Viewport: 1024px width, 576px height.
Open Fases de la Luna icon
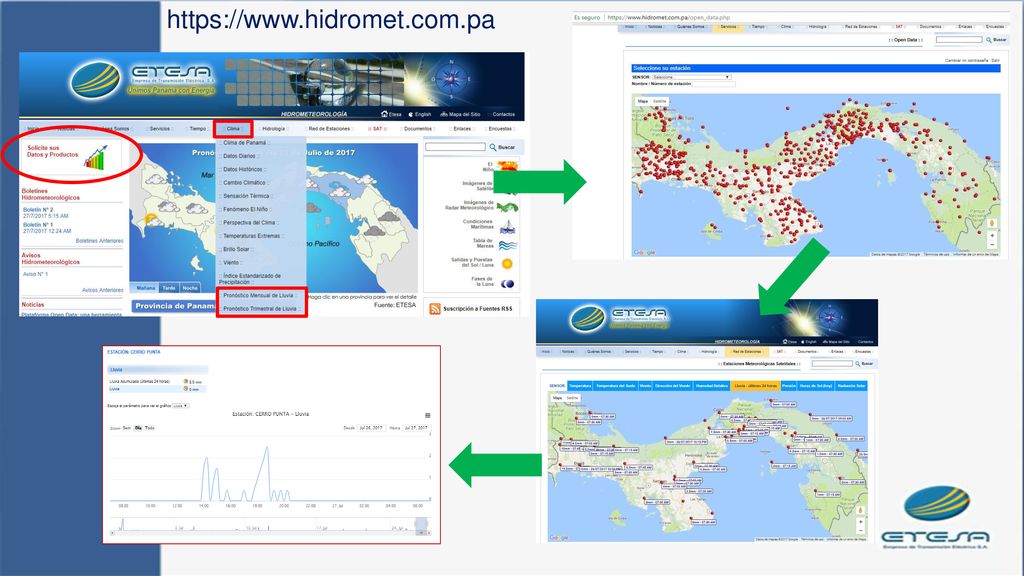[507, 283]
